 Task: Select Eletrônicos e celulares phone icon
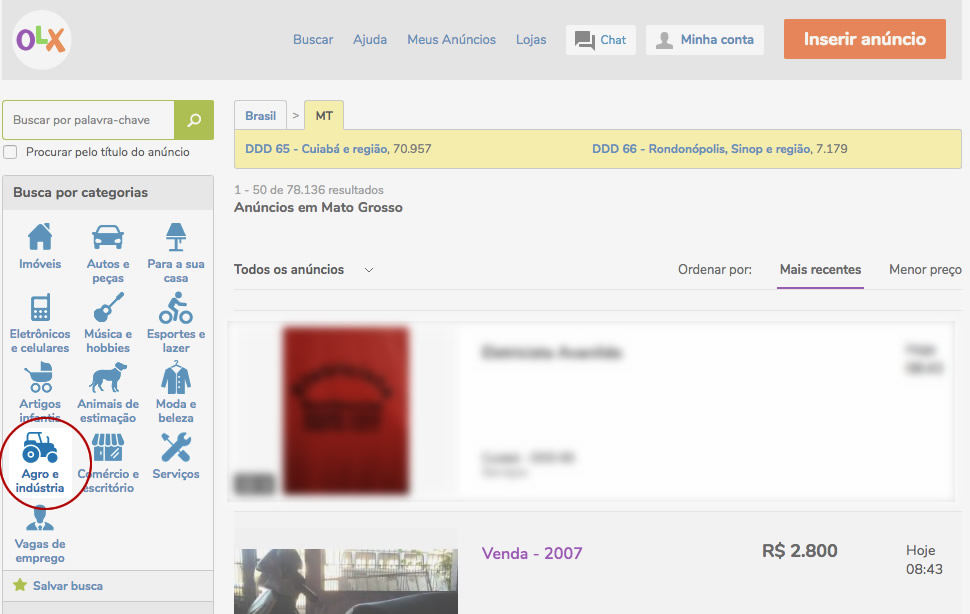(x=40, y=307)
